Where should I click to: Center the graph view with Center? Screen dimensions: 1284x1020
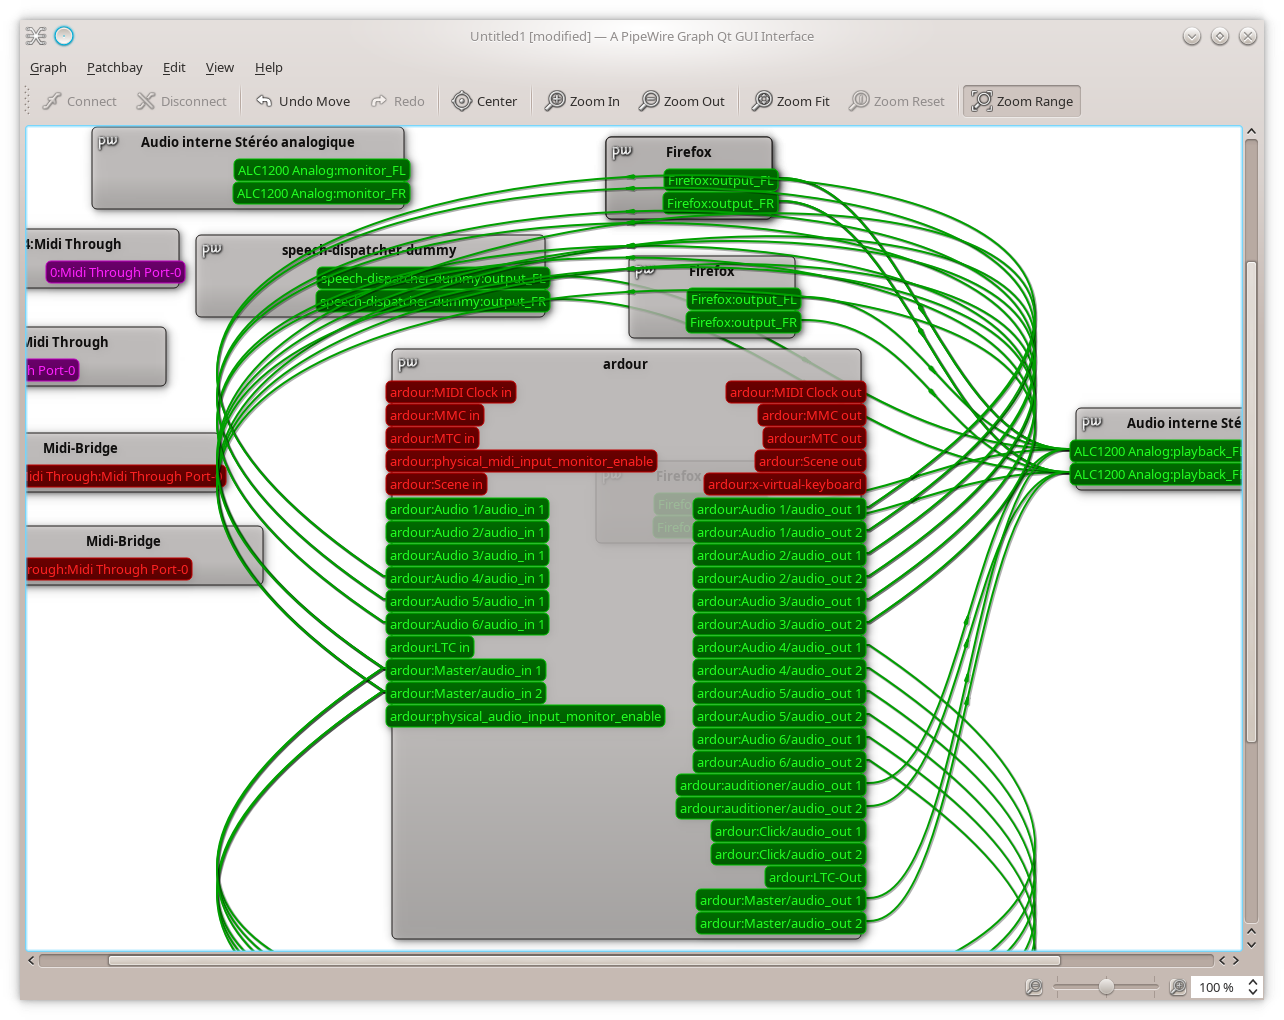click(484, 101)
